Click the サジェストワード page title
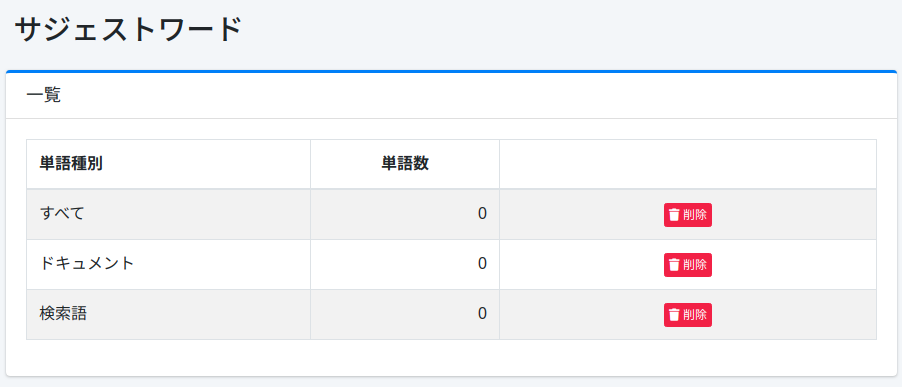This screenshot has width=902, height=387. [128, 30]
